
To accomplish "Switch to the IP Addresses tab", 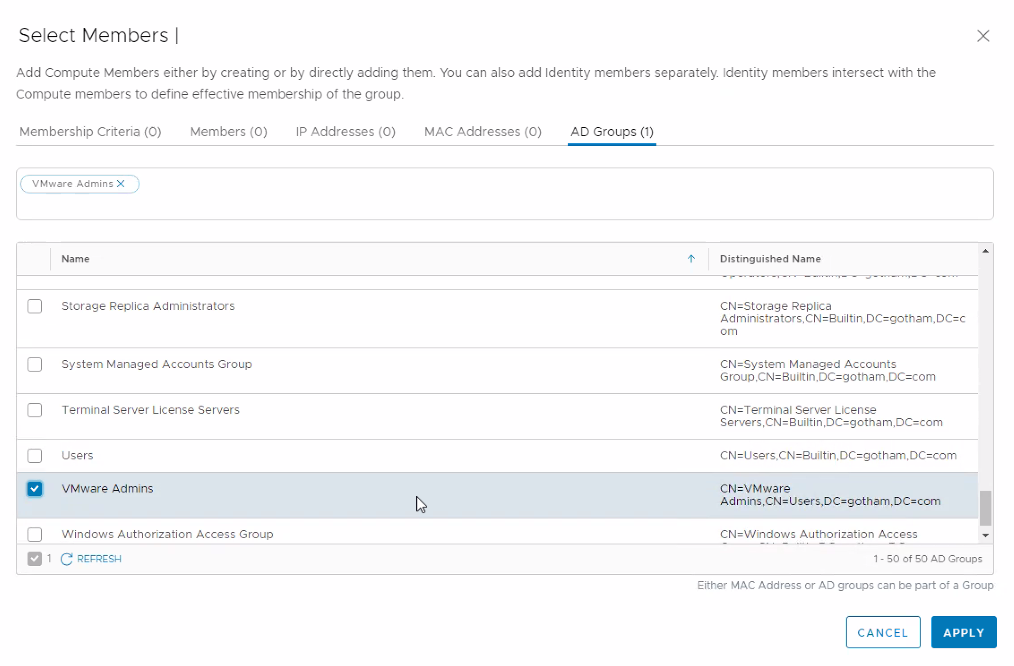I will (x=345, y=132).
